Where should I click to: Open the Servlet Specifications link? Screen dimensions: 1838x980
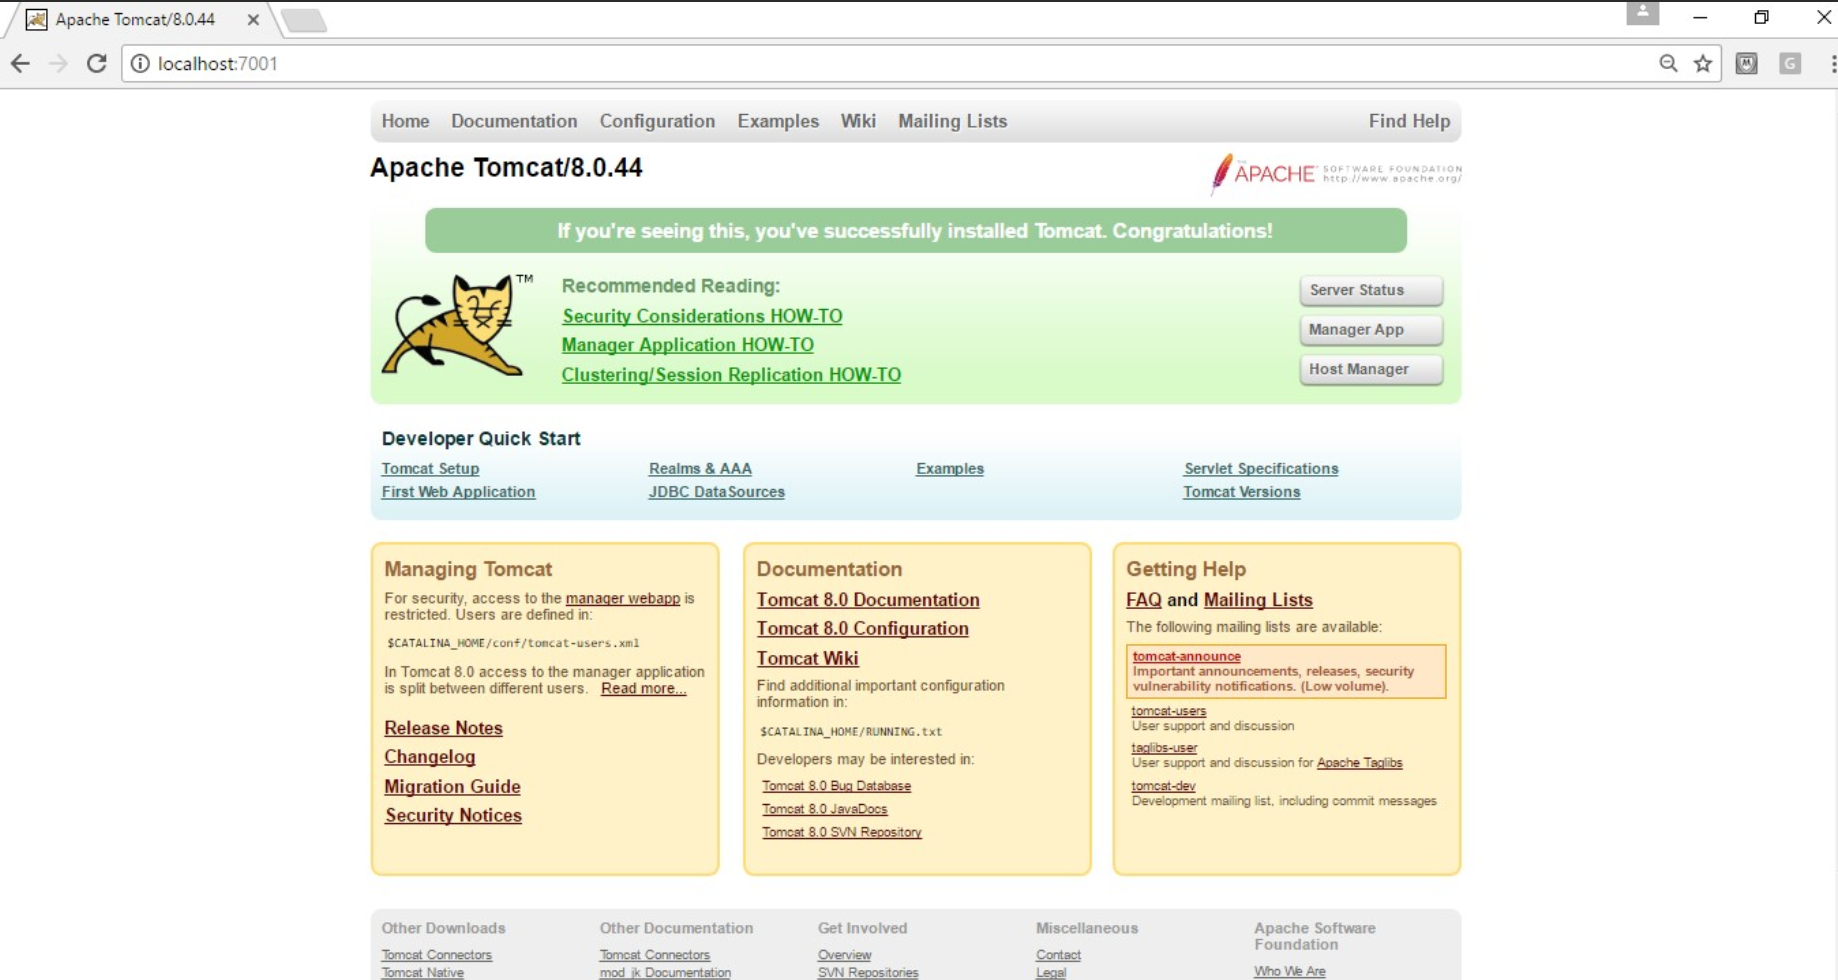pos(1261,468)
